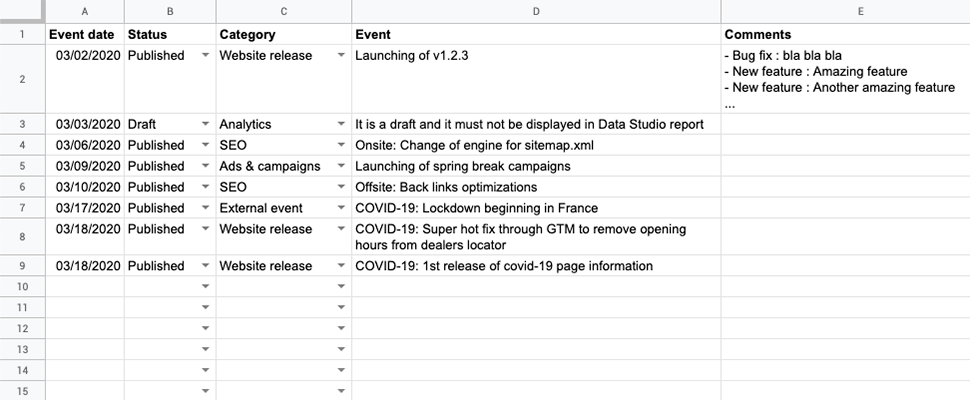Open Category dropdown in row 9

coord(341,266)
